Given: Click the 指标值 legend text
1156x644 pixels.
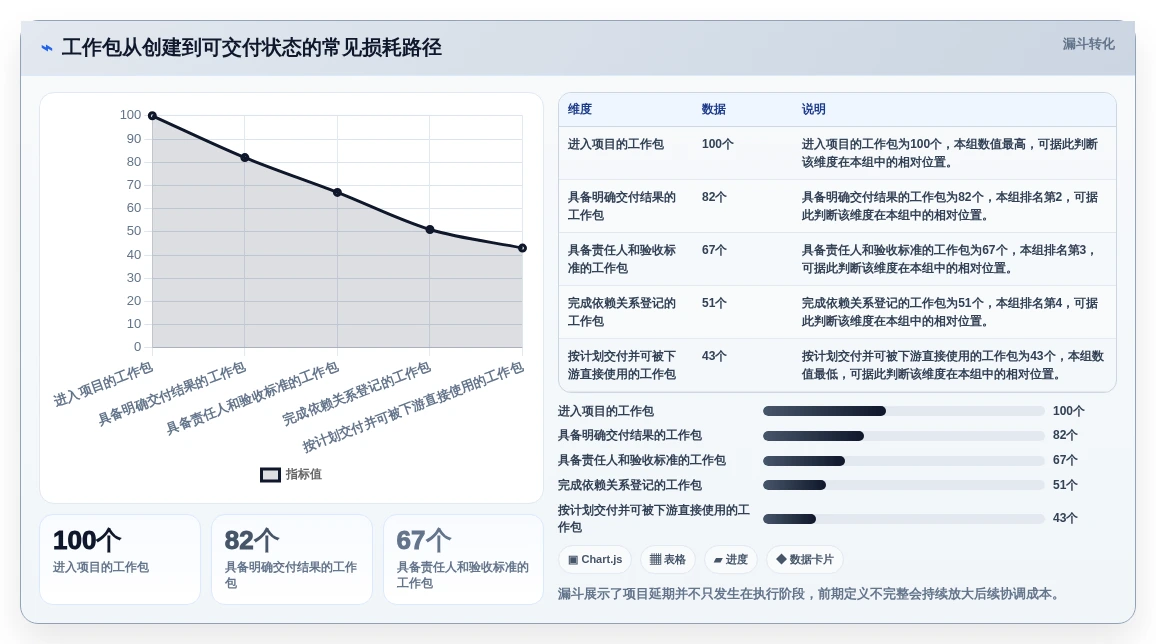Looking at the screenshot, I should (x=304, y=475).
